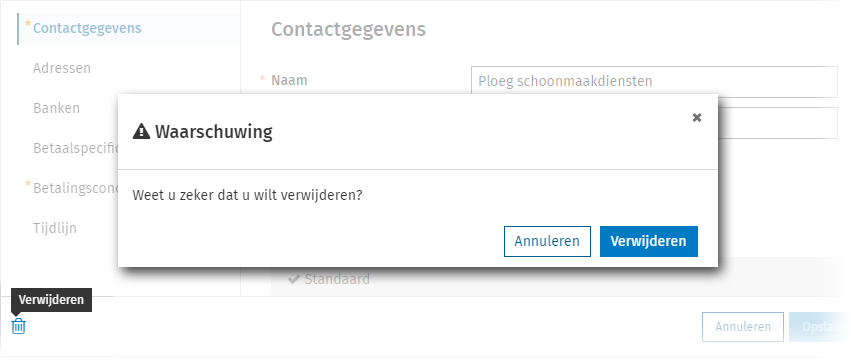Click the trash can delete icon
This screenshot has width=851, height=360.
pyautogui.click(x=18, y=326)
